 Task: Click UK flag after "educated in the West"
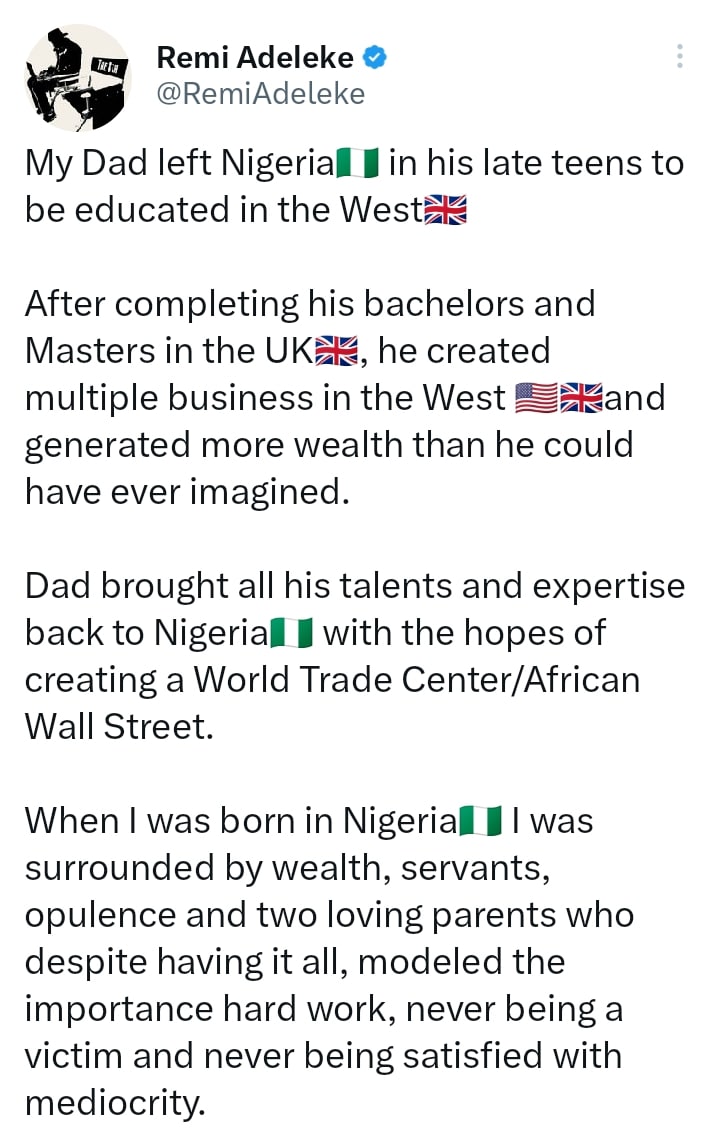[x=445, y=211]
